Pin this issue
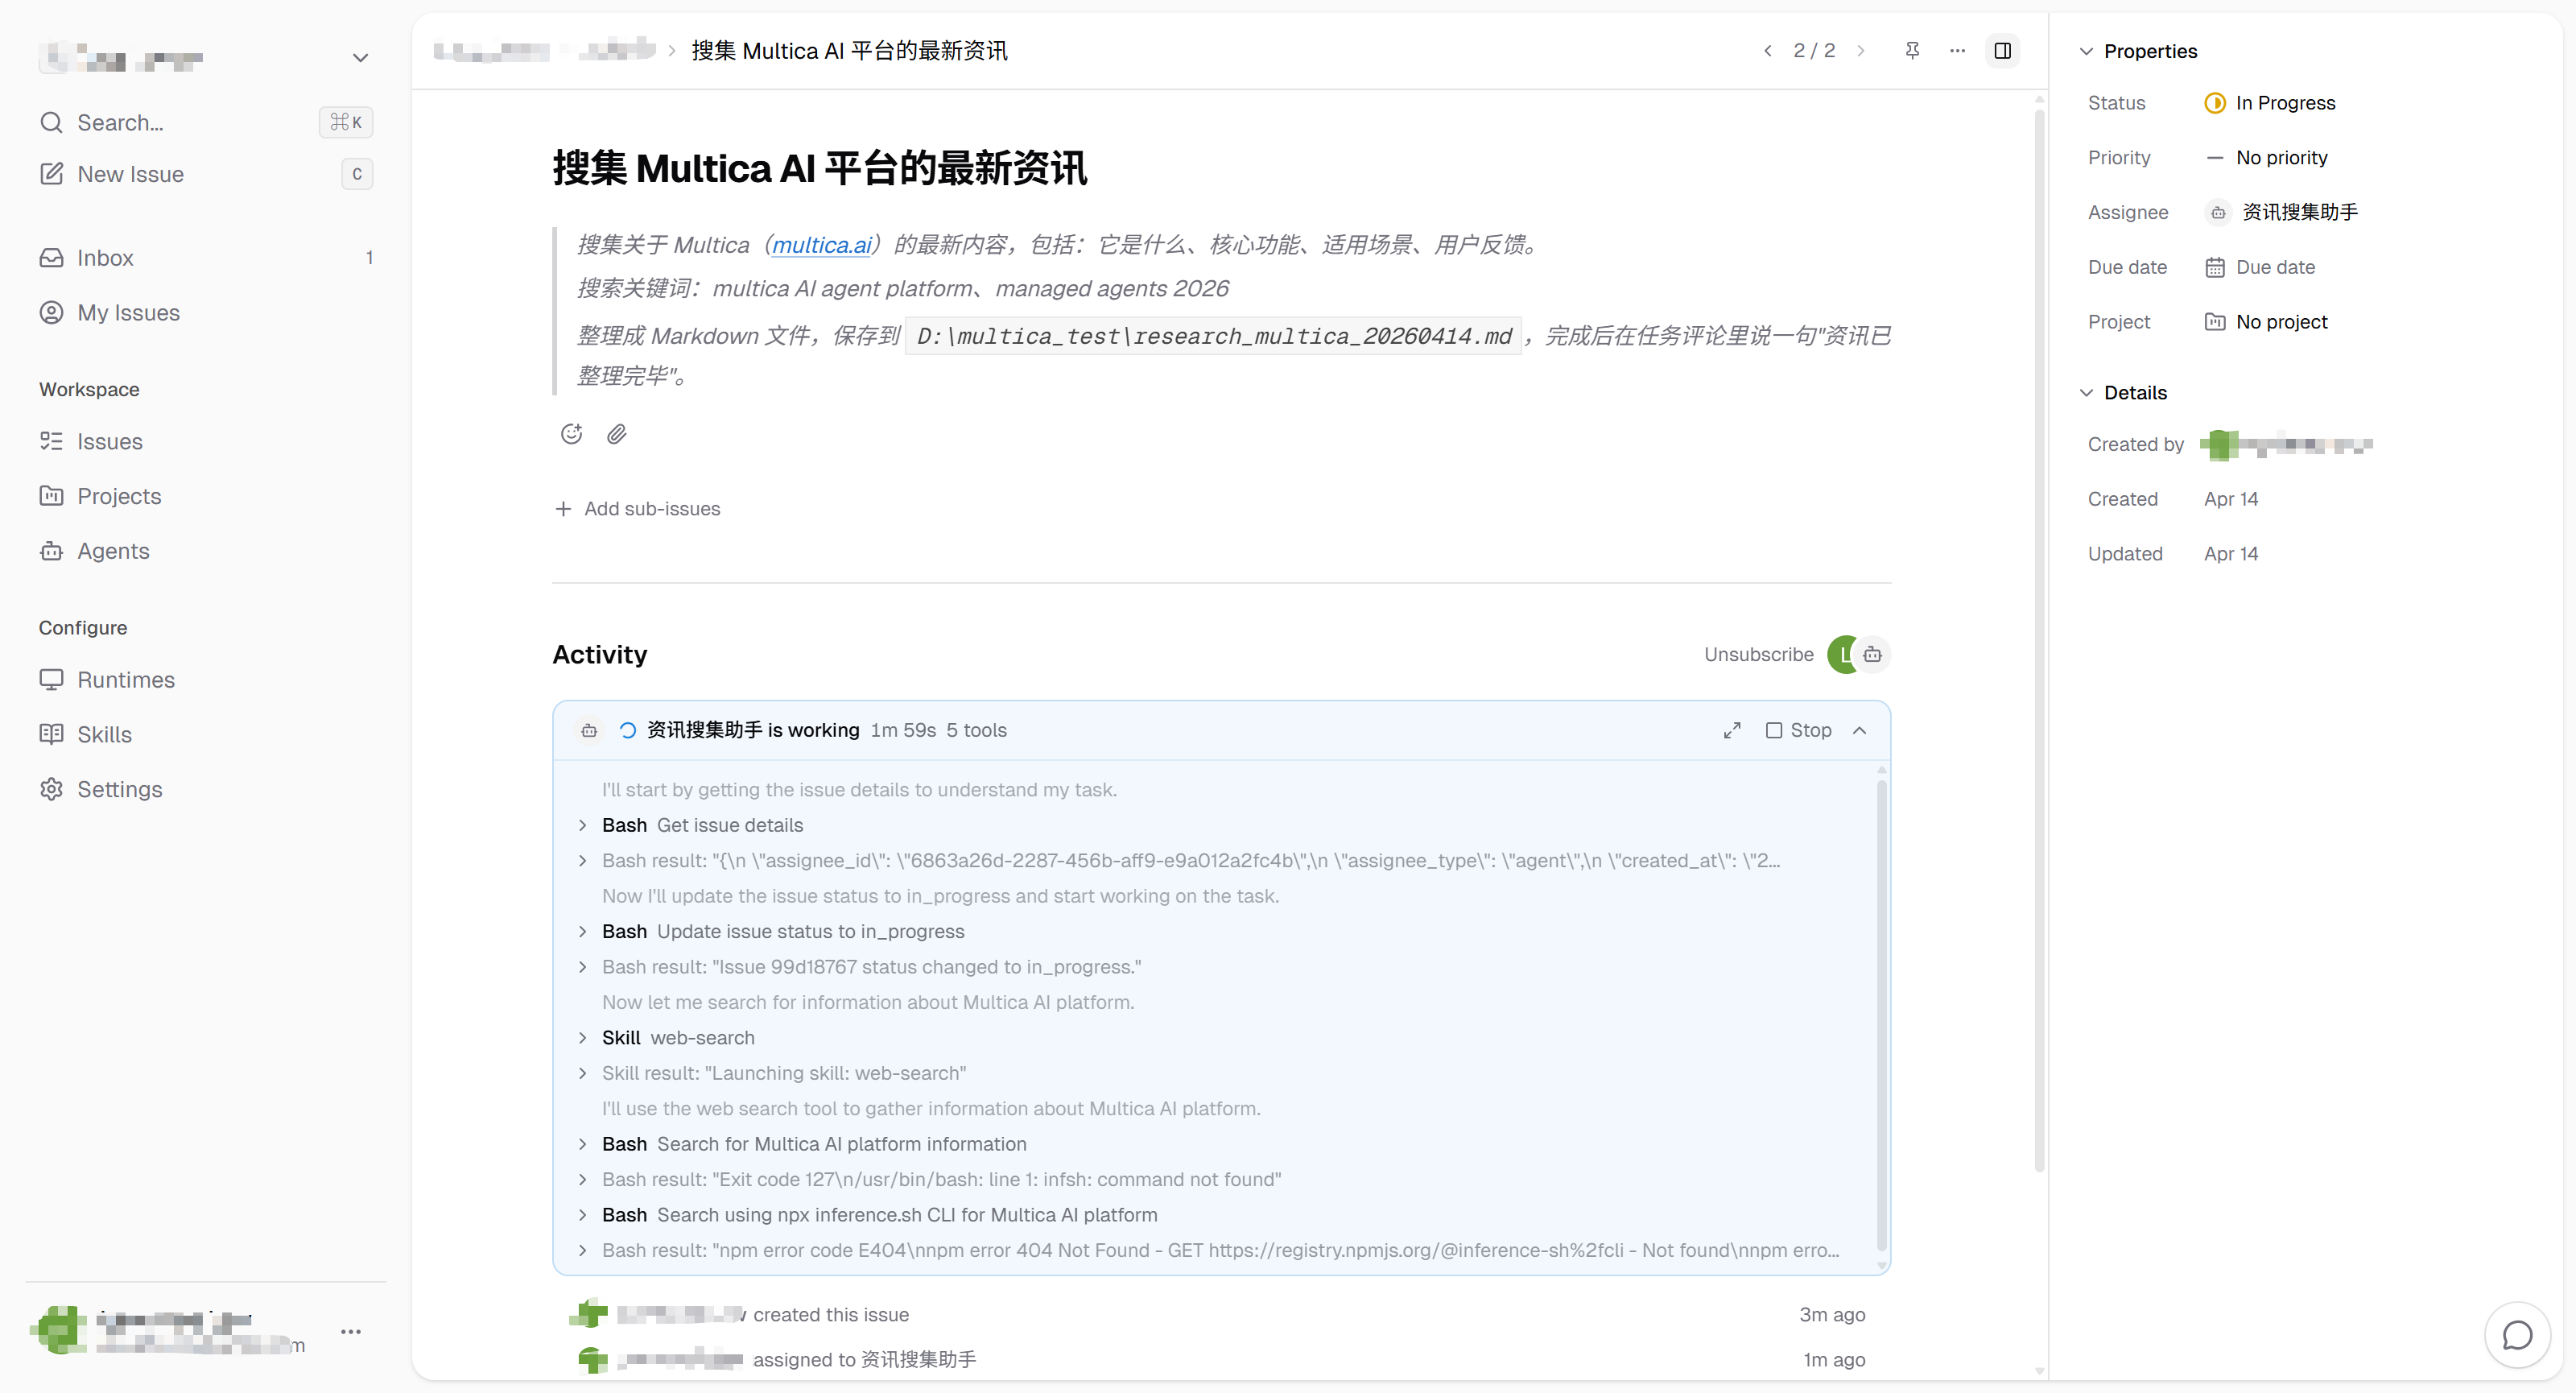This screenshot has height=1393, width=2576. coord(1912,50)
